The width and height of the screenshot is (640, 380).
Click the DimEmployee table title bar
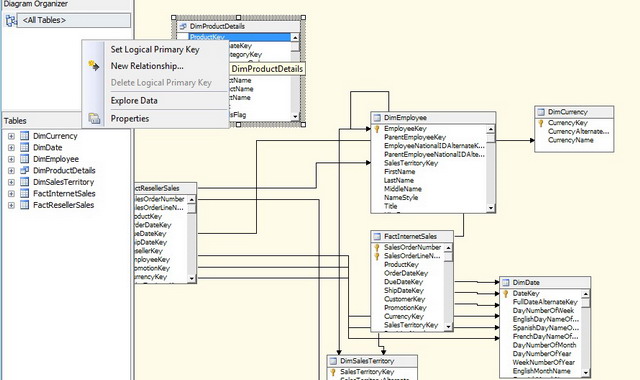pyautogui.click(x=433, y=118)
